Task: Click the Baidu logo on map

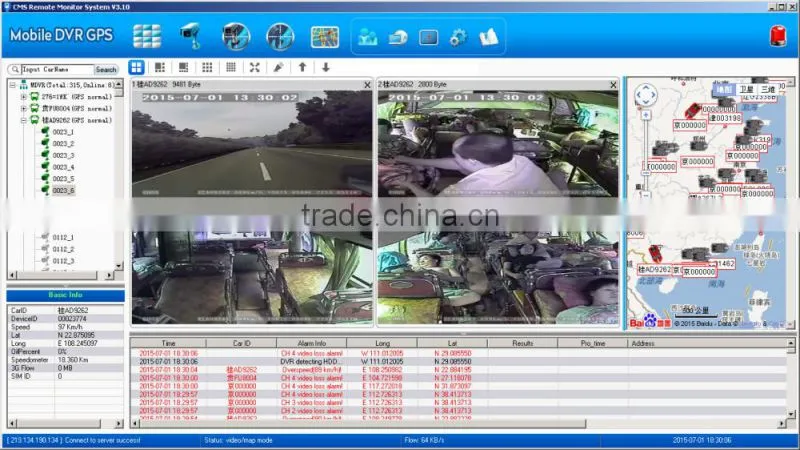Action: (x=650, y=321)
